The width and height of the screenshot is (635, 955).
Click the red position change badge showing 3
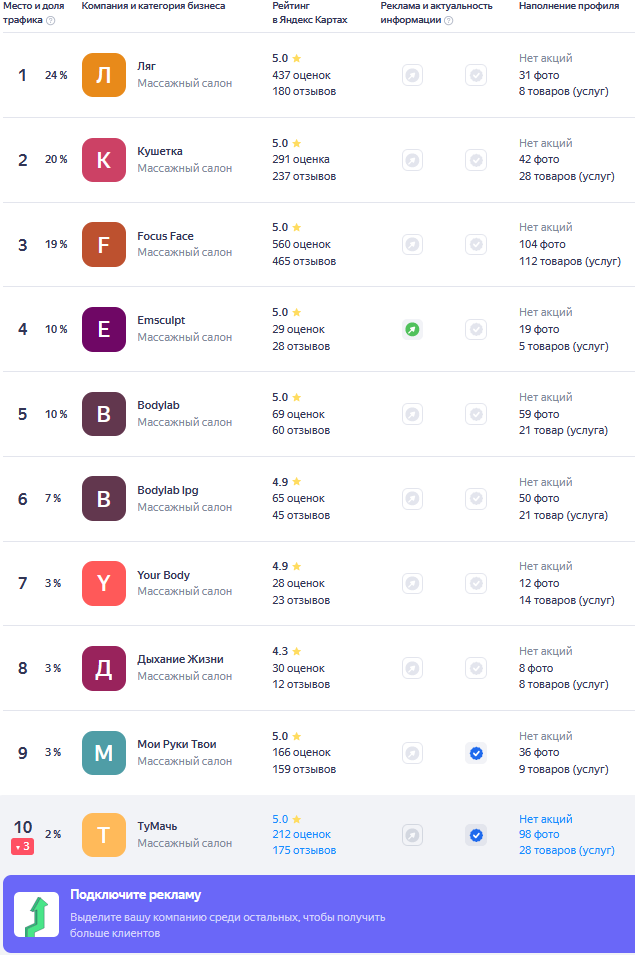point(23,847)
